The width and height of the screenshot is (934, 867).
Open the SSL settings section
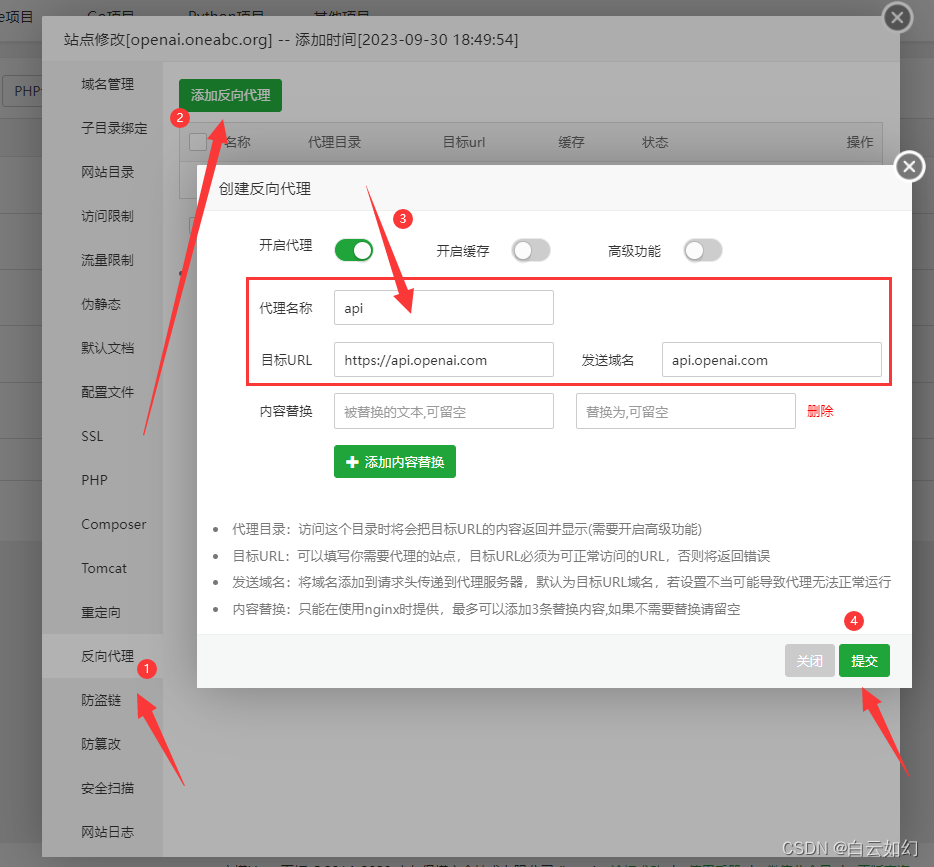(93, 436)
